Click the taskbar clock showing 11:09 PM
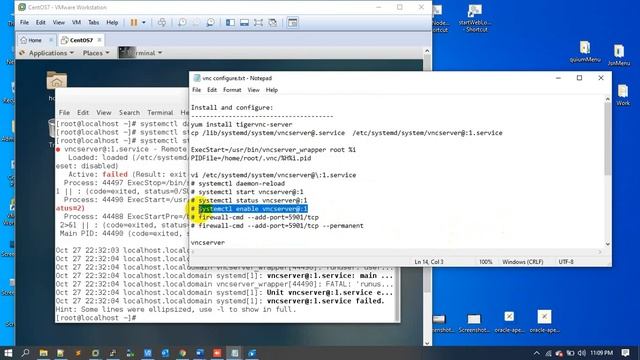Screen dimensions: 640x360 [x=601, y=353]
